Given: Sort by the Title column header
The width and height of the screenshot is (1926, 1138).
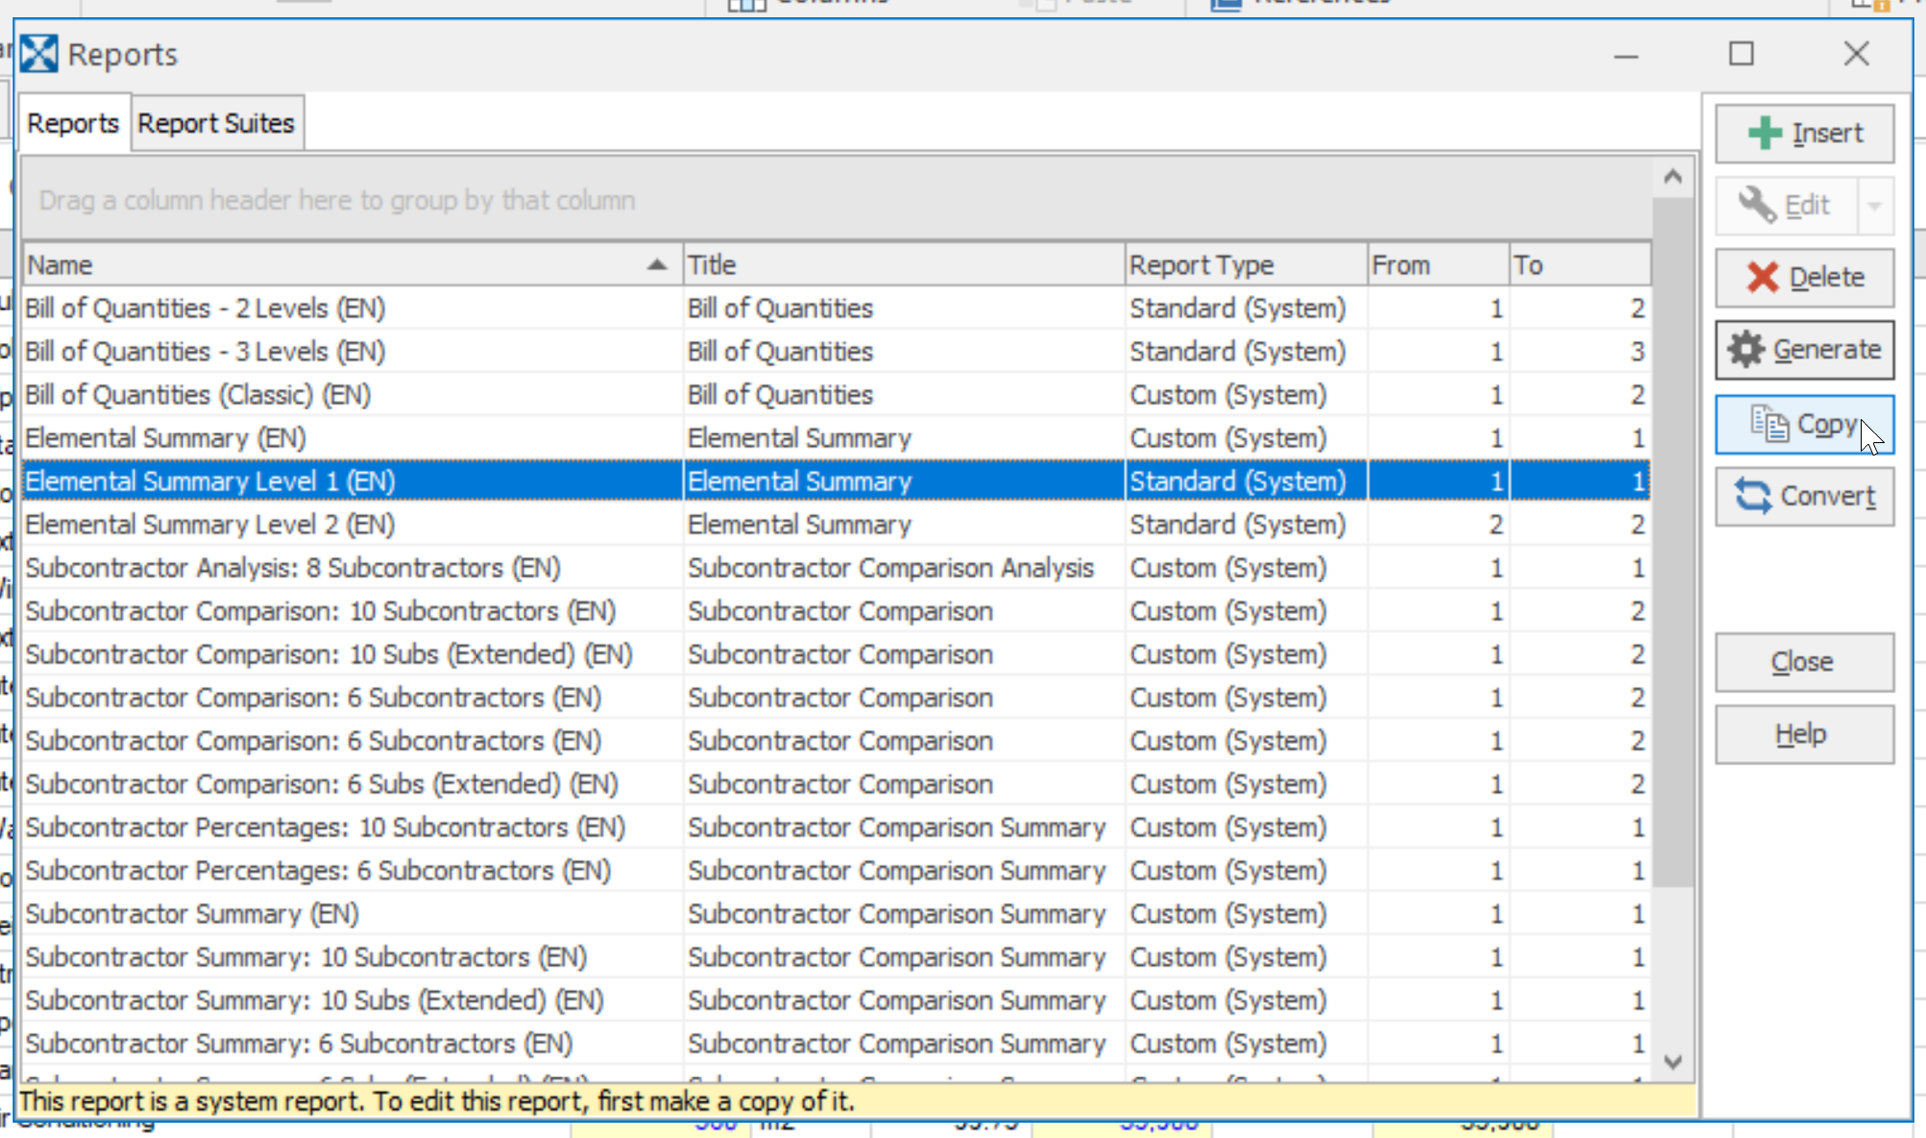Looking at the screenshot, I should pyautogui.click(x=904, y=265).
